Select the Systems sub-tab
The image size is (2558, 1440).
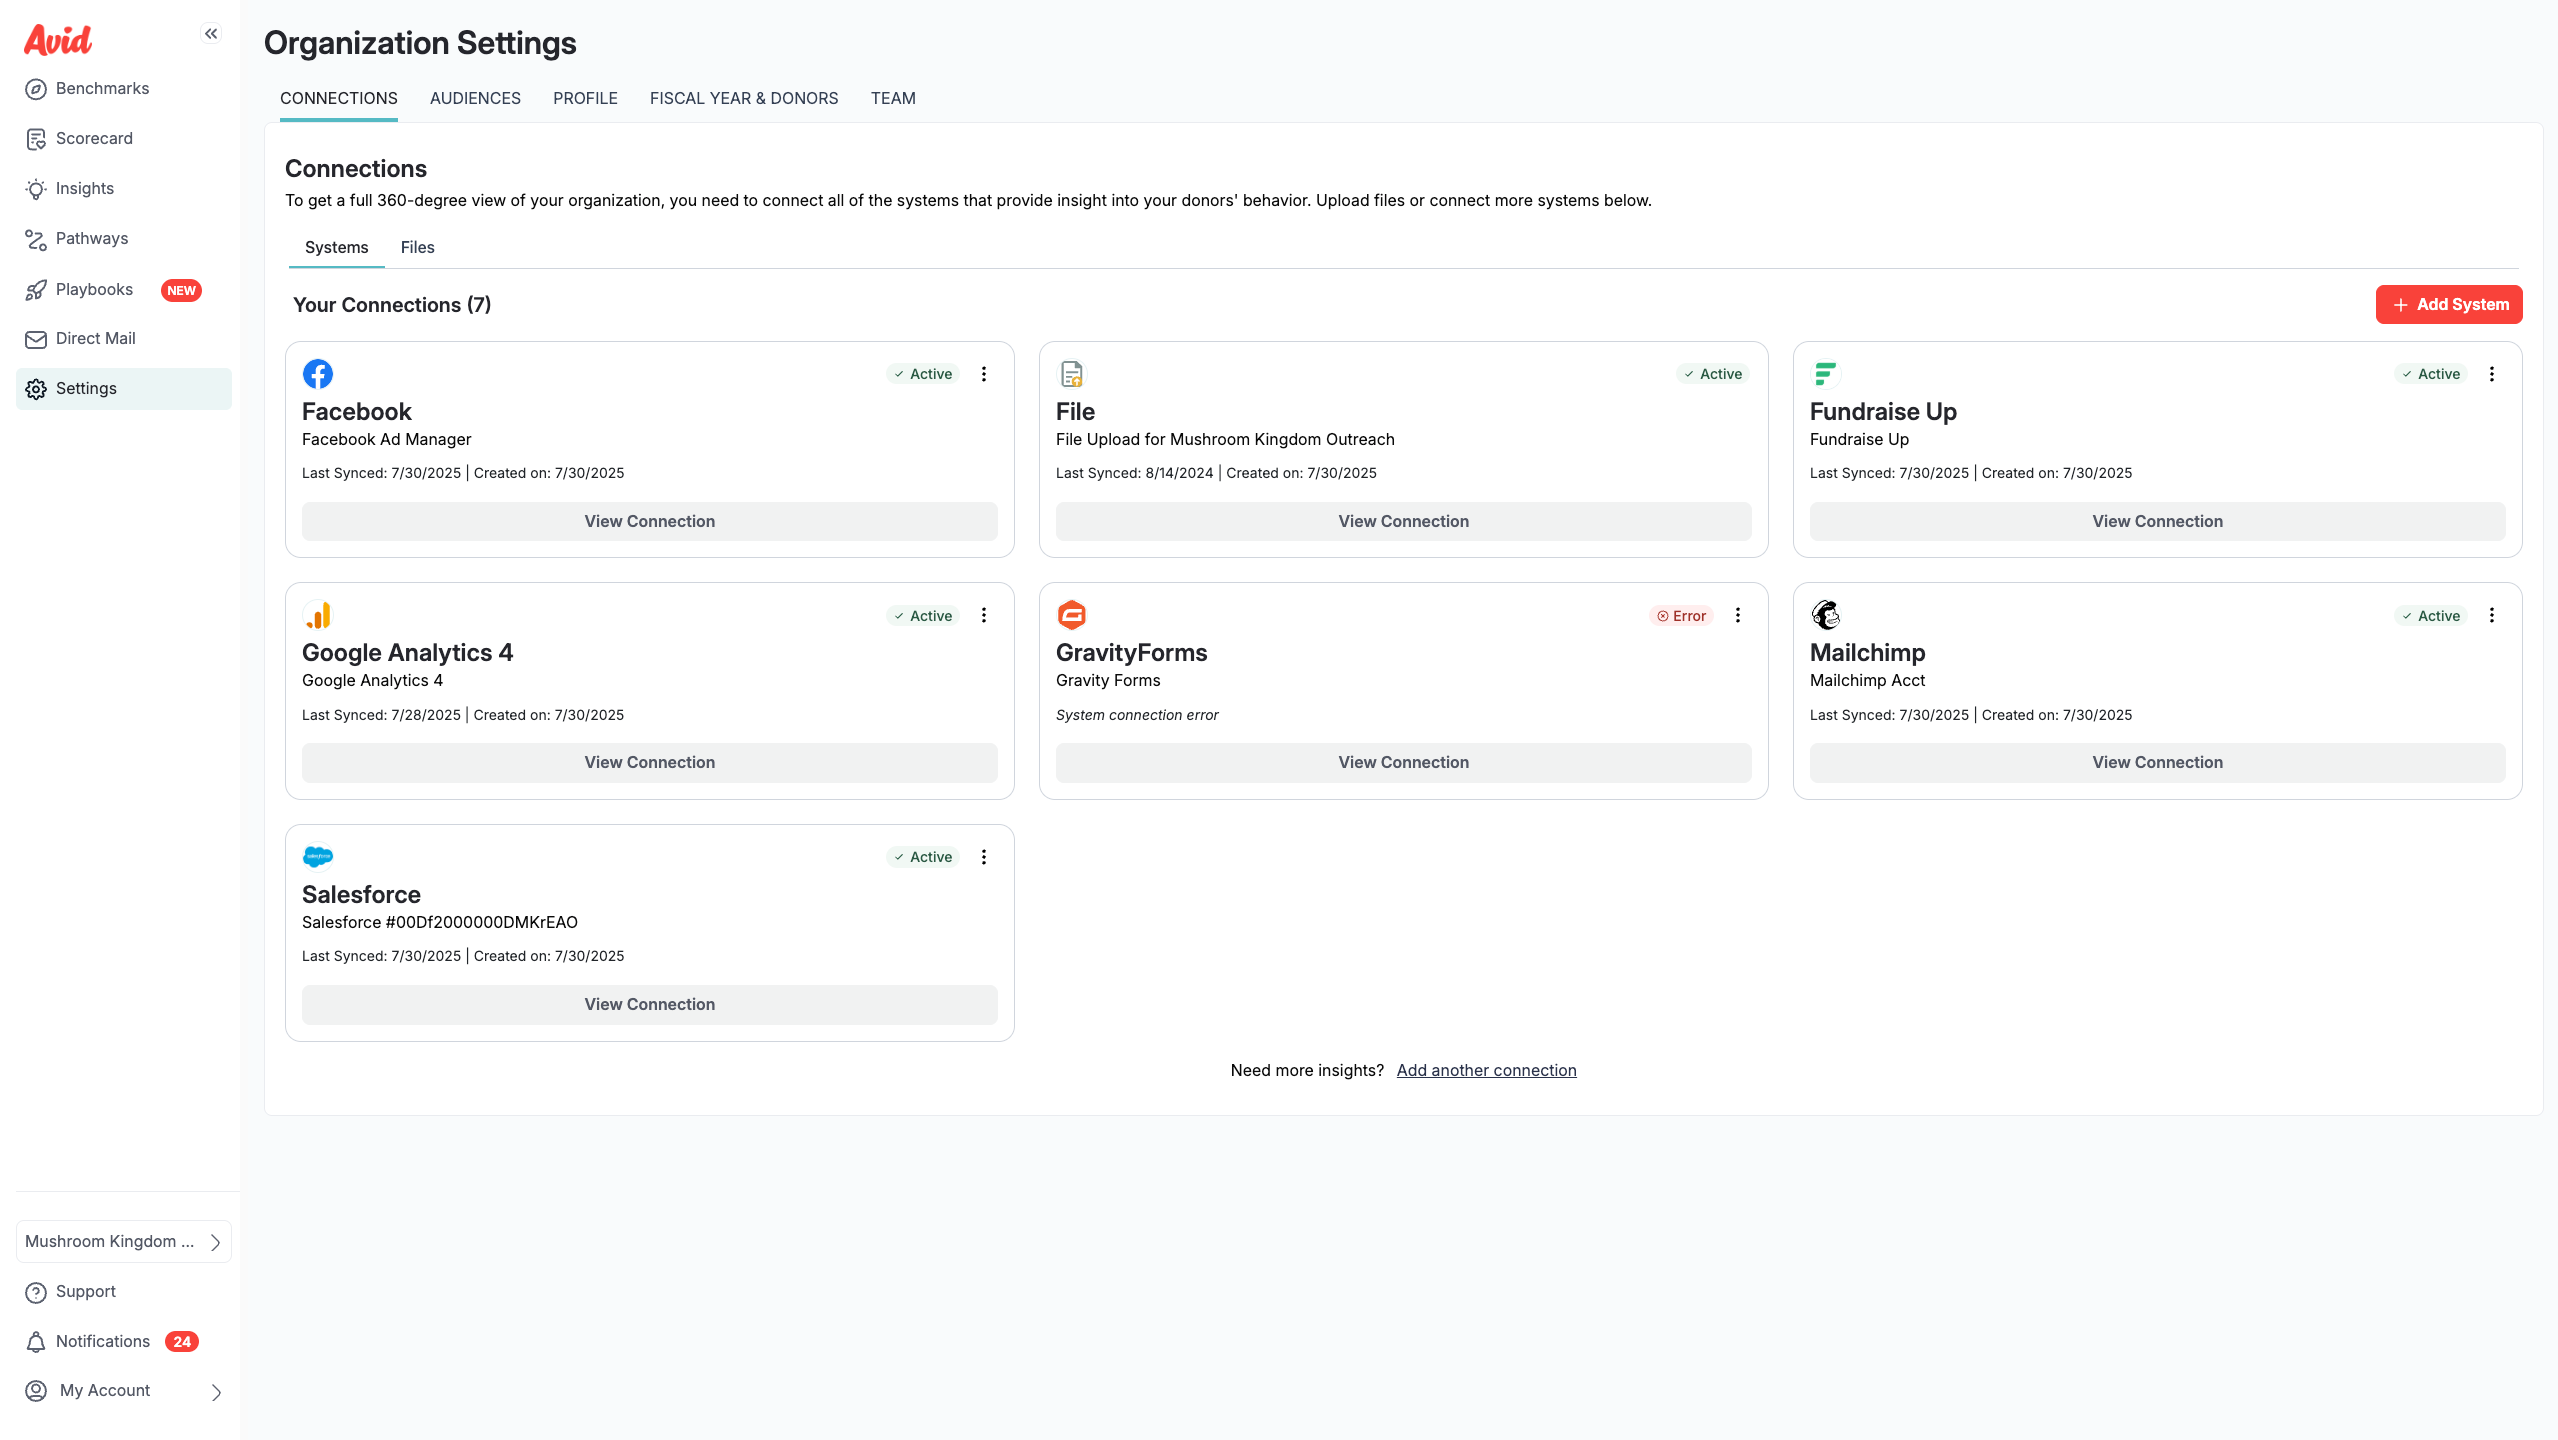pyautogui.click(x=336, y=247)
